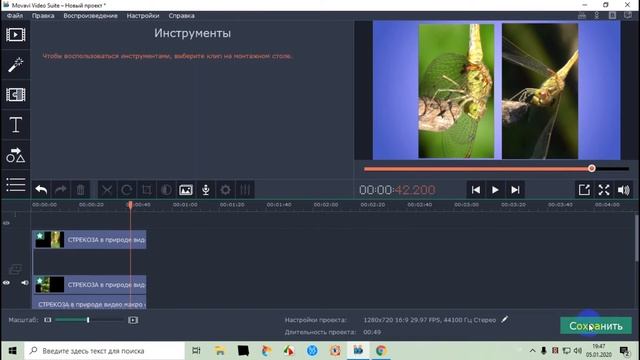This screenshot has width=640, height=360.
Task: Select the overlay track СТРЕКОЗА clip
Action: tap(89, 240)
